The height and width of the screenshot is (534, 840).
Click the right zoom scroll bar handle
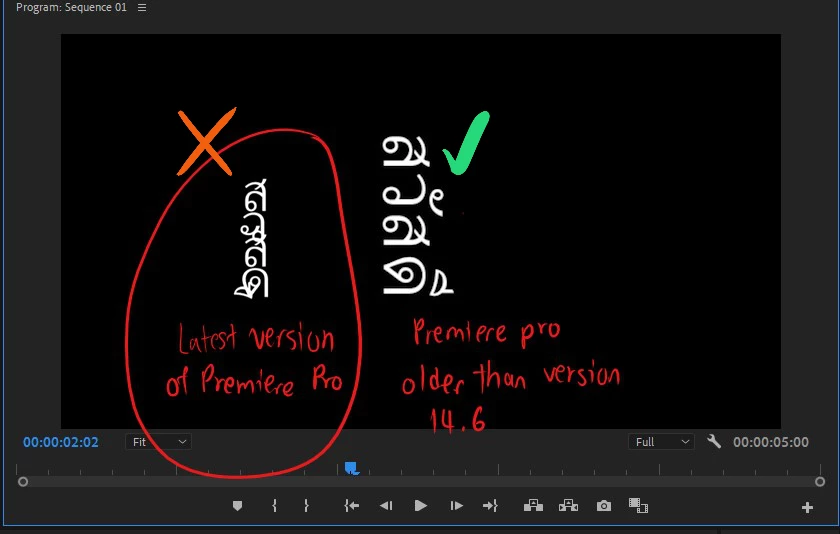point(820,482)
